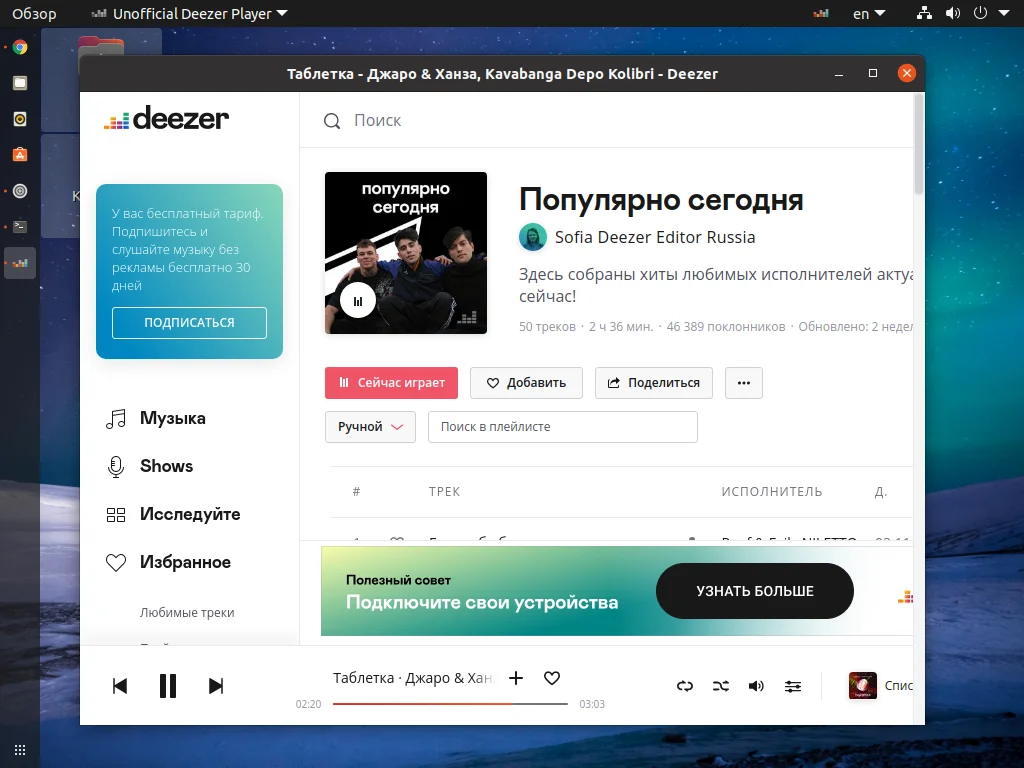Open the three-dots more options menu
Screen dimensions: 1024x768
click(744, 383)
